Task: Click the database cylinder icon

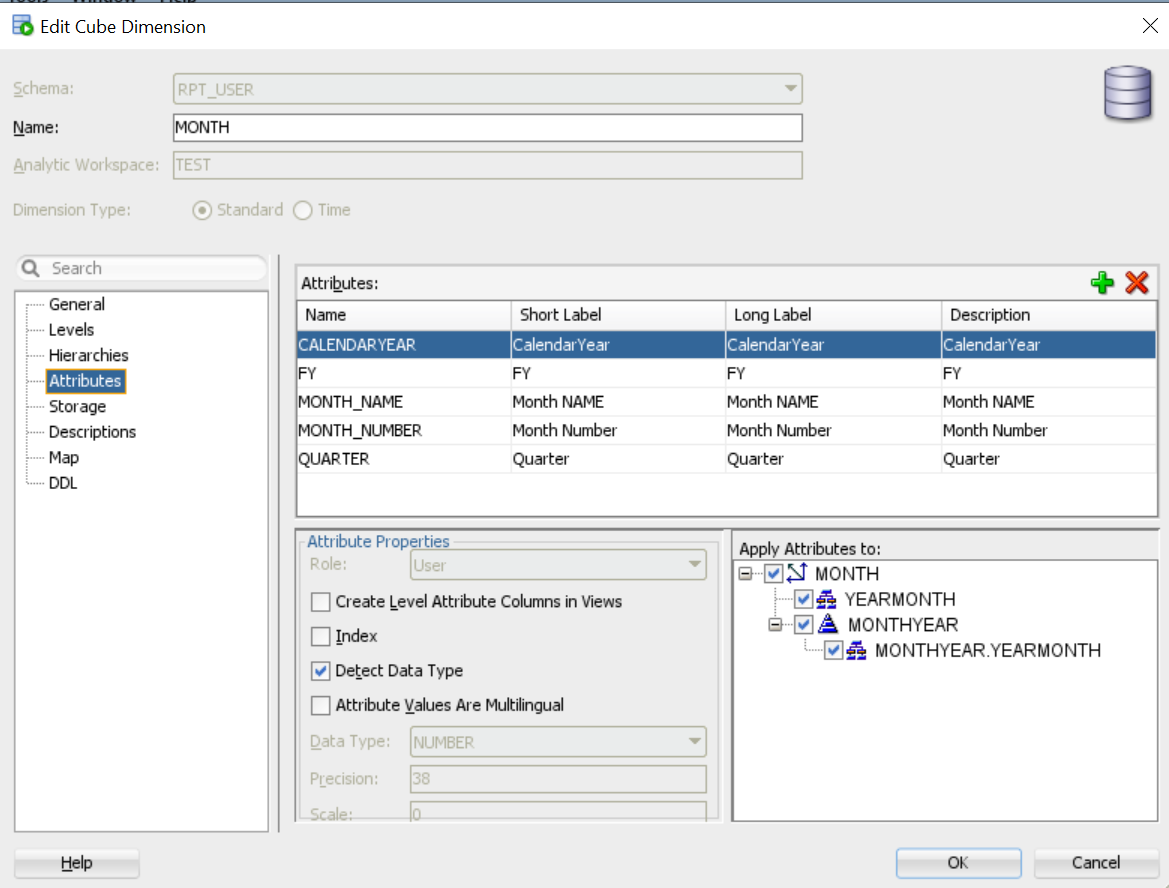Action: pyautogui.click(x=1127, y=94)
